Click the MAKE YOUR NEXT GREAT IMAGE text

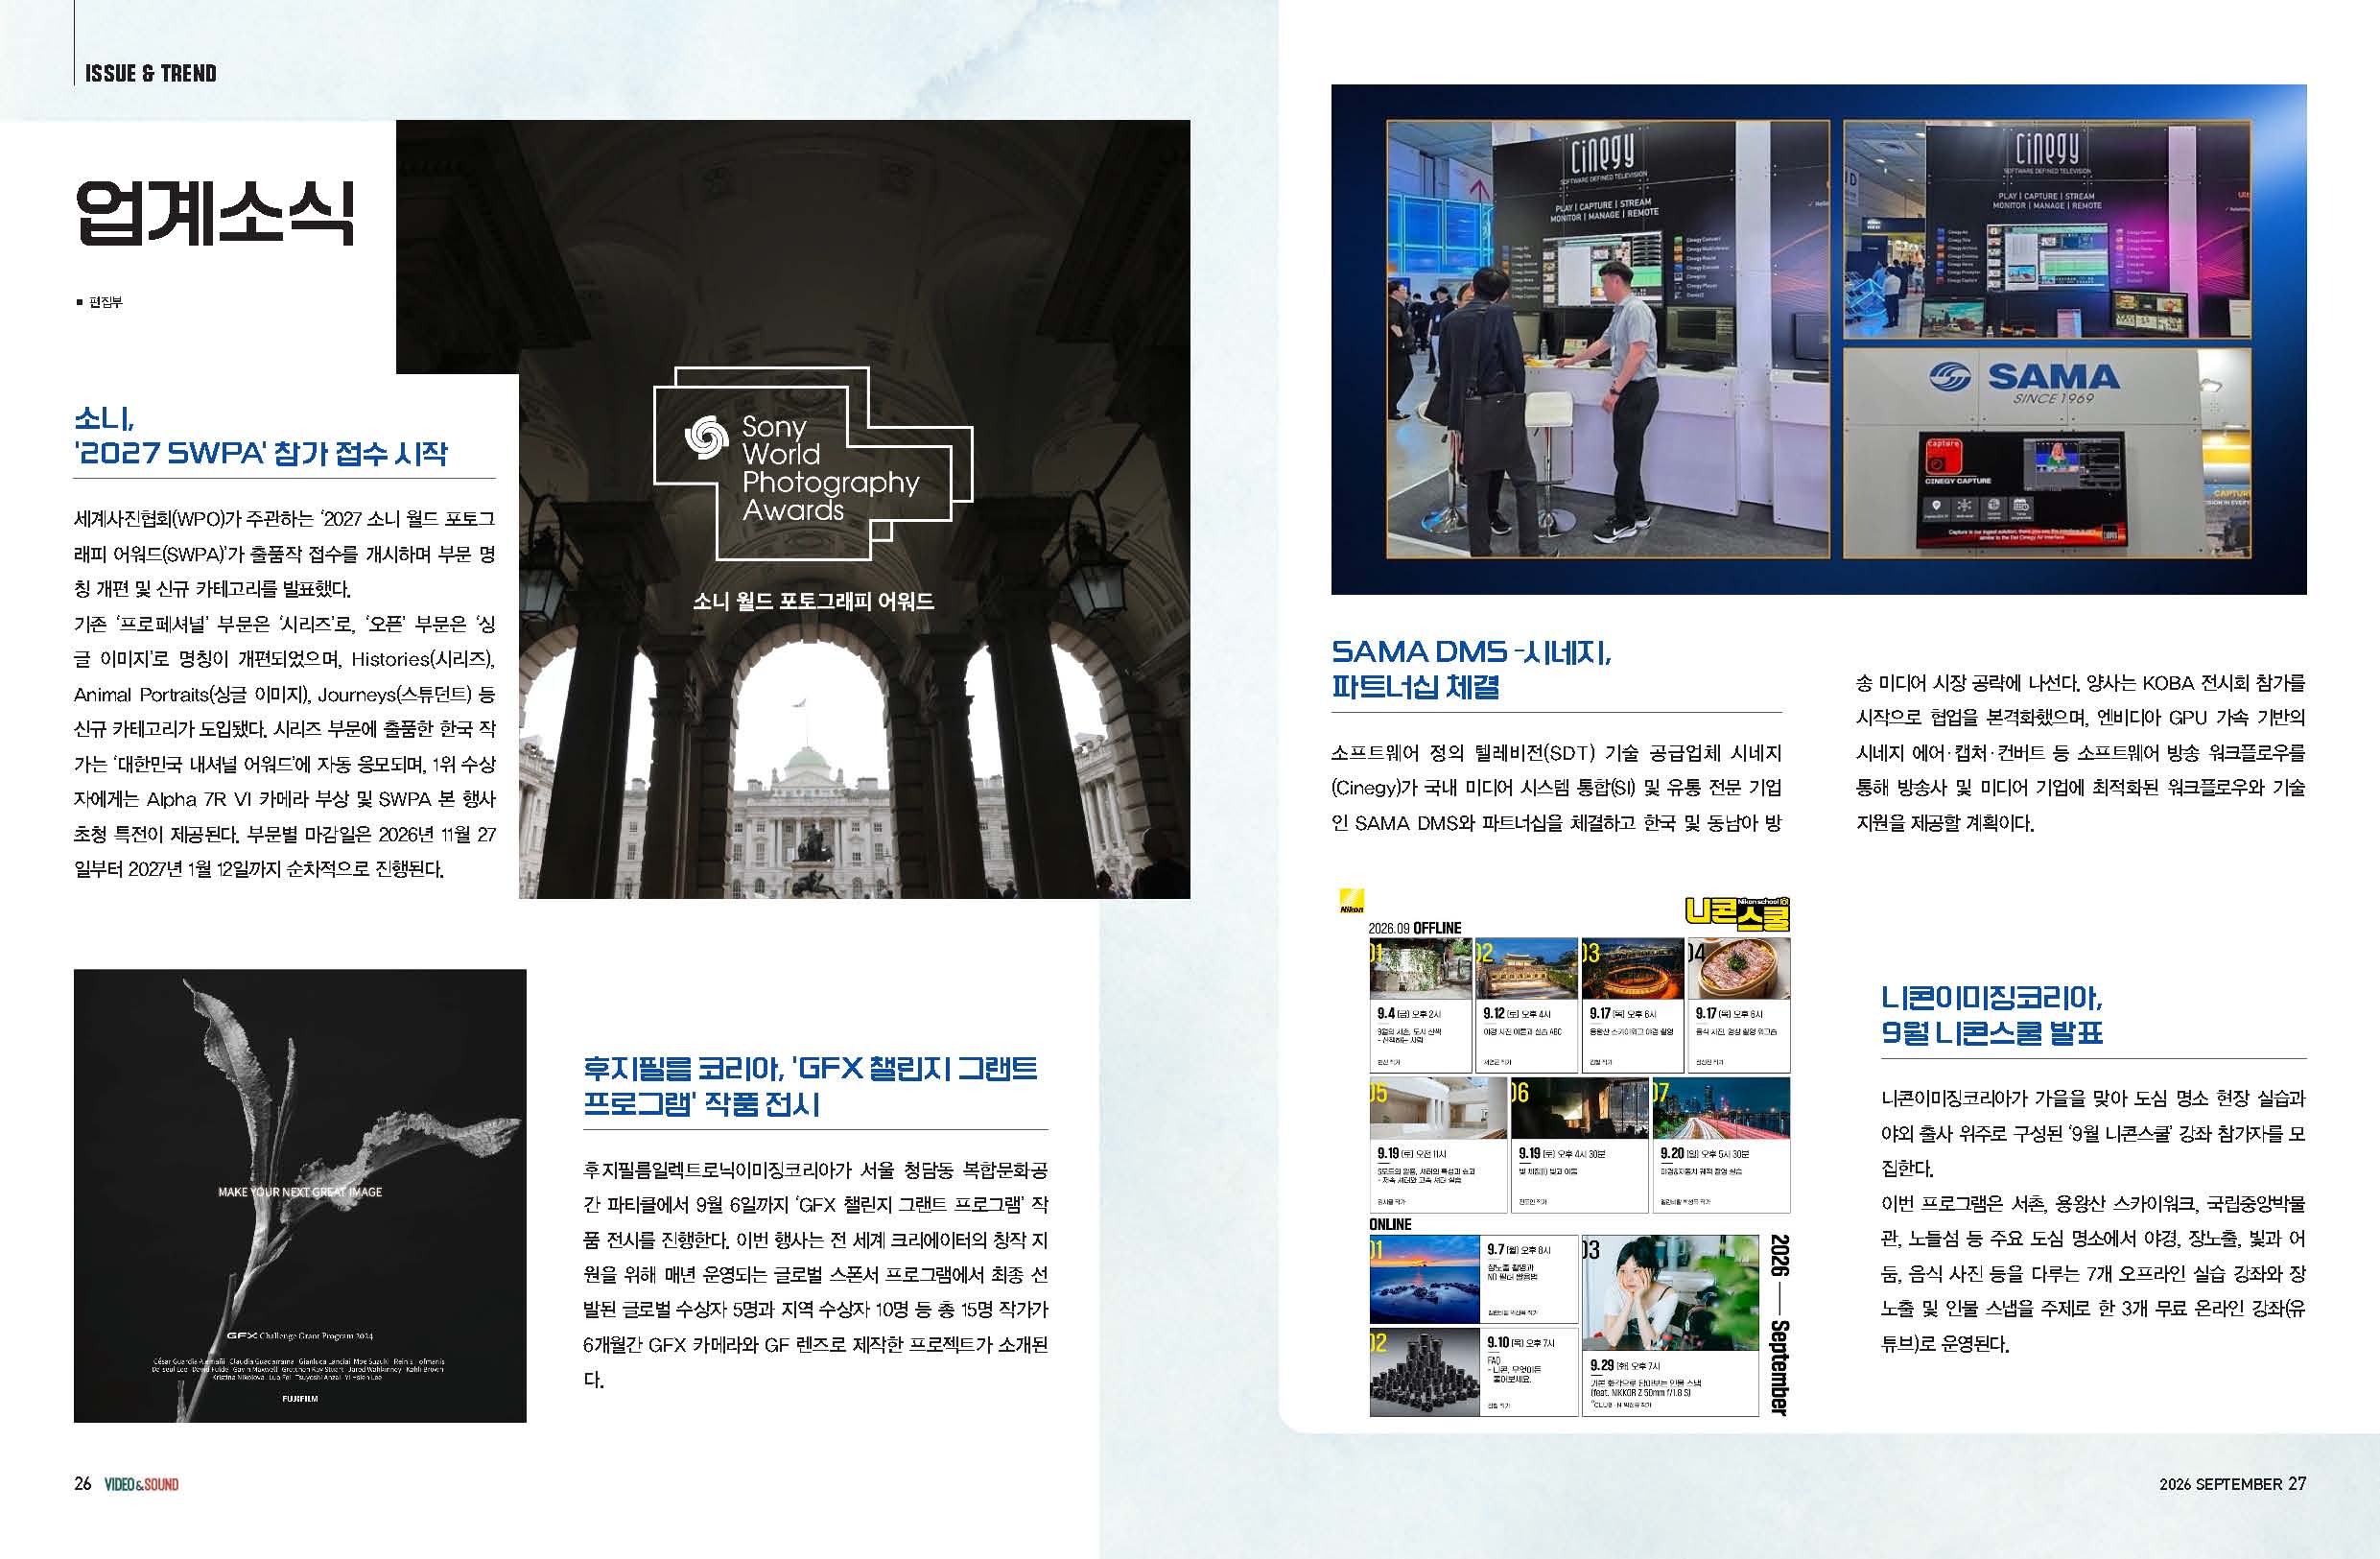pyautogui.click(x=300, y=1192)
